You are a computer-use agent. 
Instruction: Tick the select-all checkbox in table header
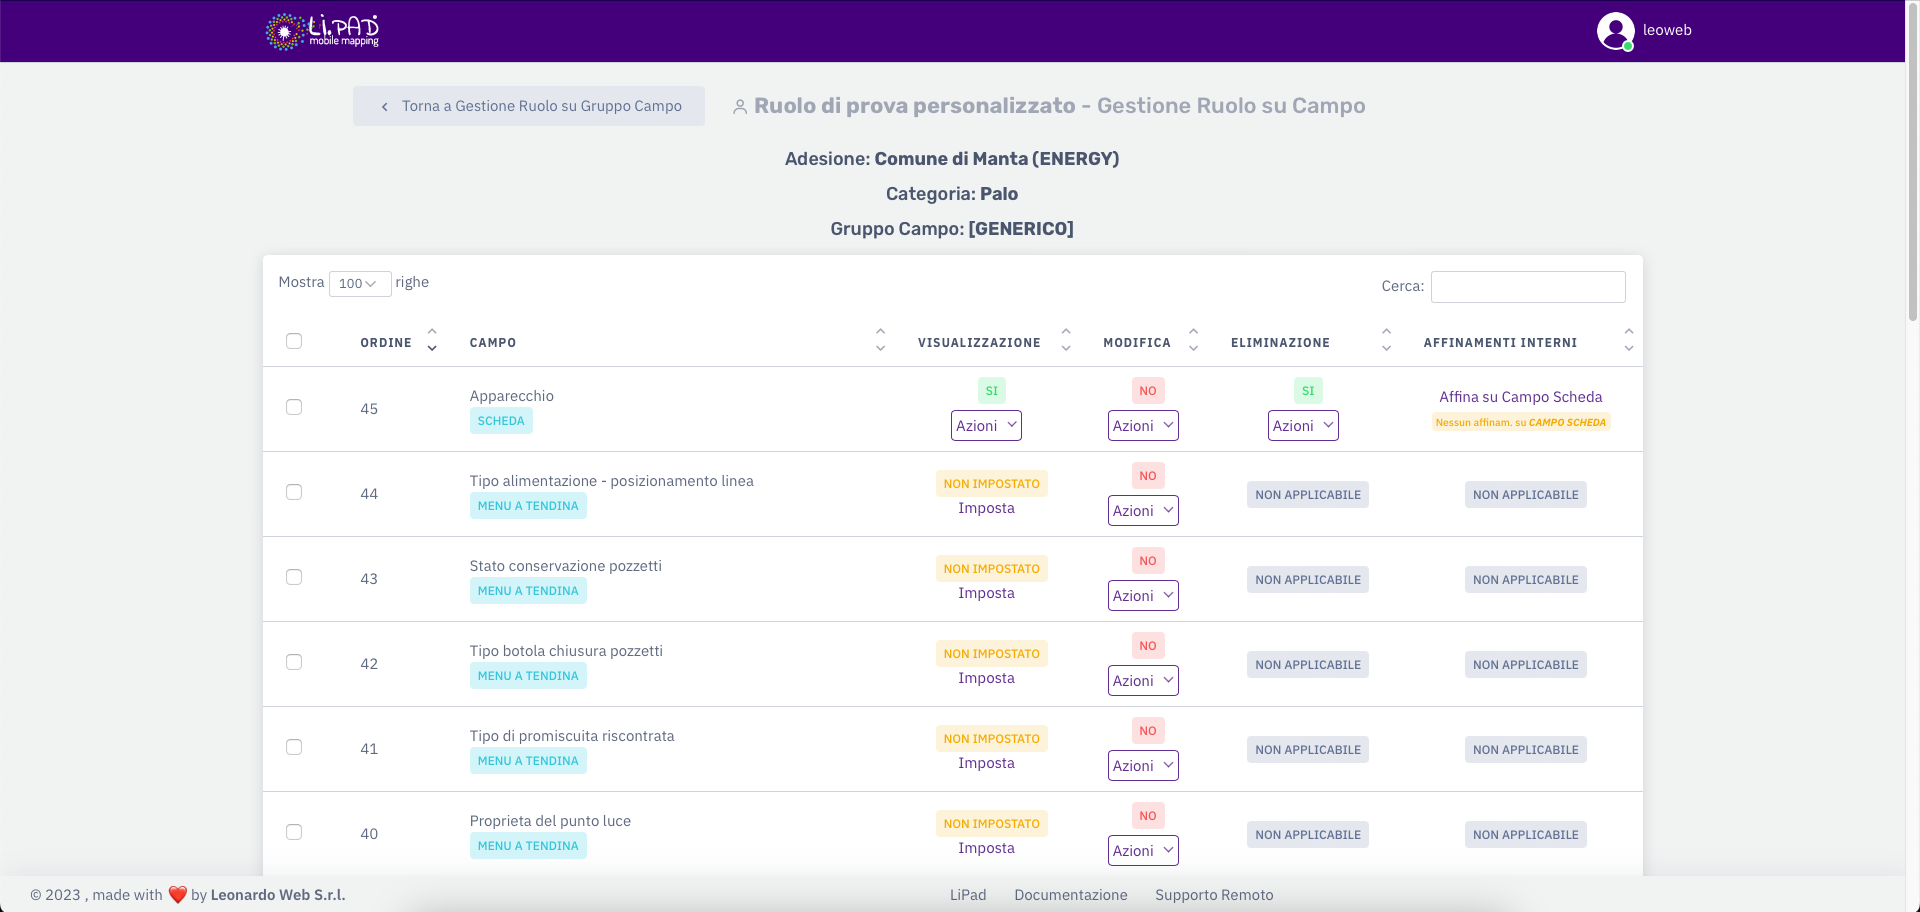(x=294, y=341)
